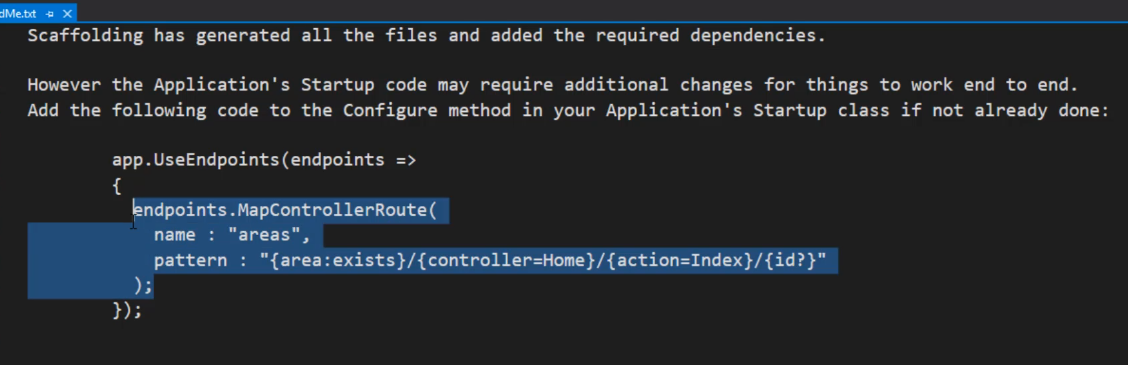Viewport: 1128px width, 365px height.
Task: Close the ReadMe.txt tab
Action: pos(65,14)
